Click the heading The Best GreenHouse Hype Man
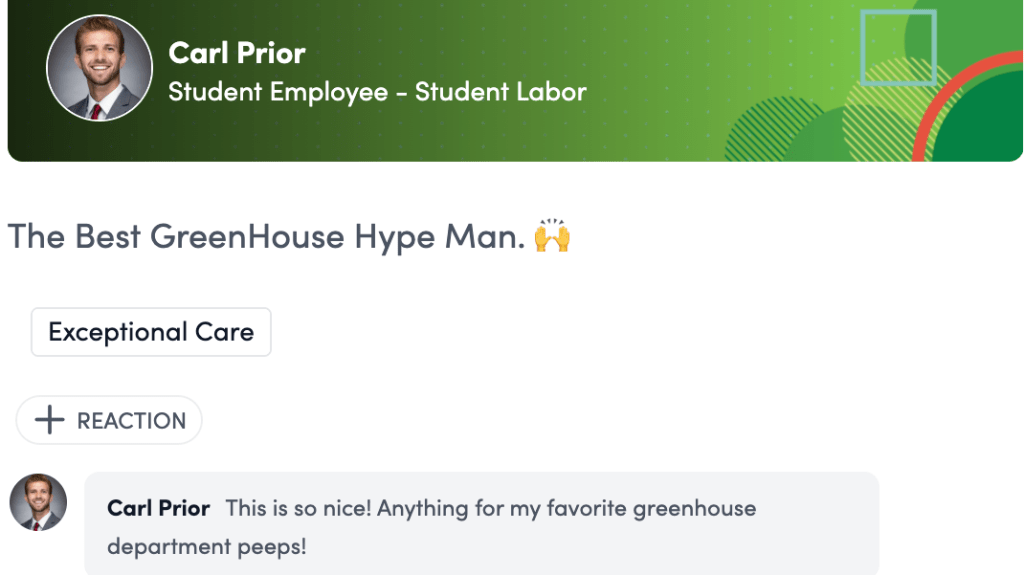Viewport: 1024px width, 575px height. coord(266,237)
